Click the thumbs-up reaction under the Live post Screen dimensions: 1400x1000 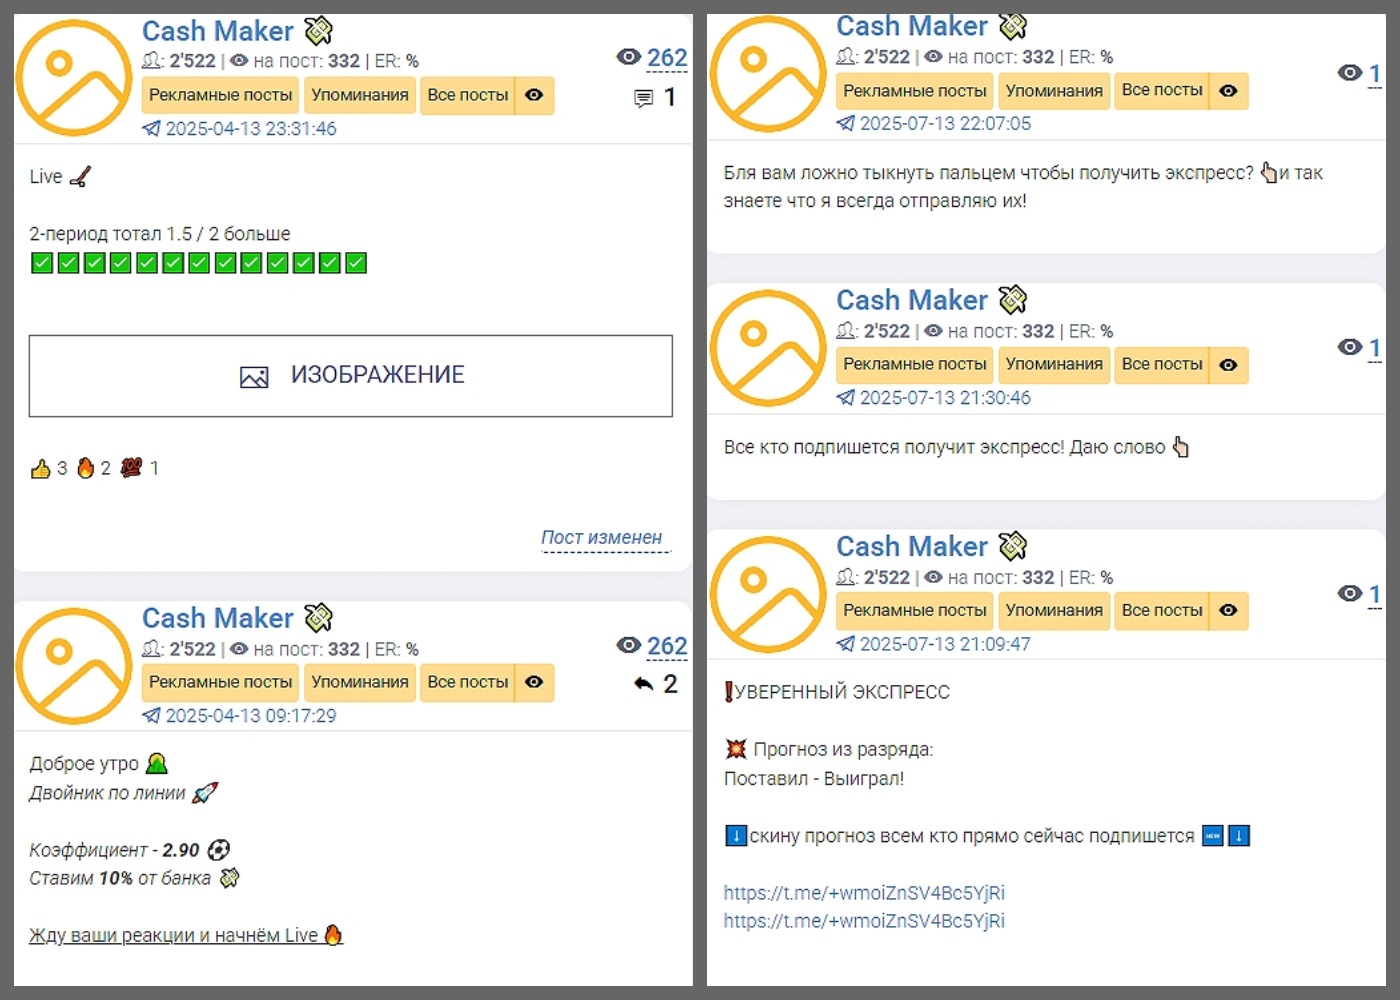[40, 468]
